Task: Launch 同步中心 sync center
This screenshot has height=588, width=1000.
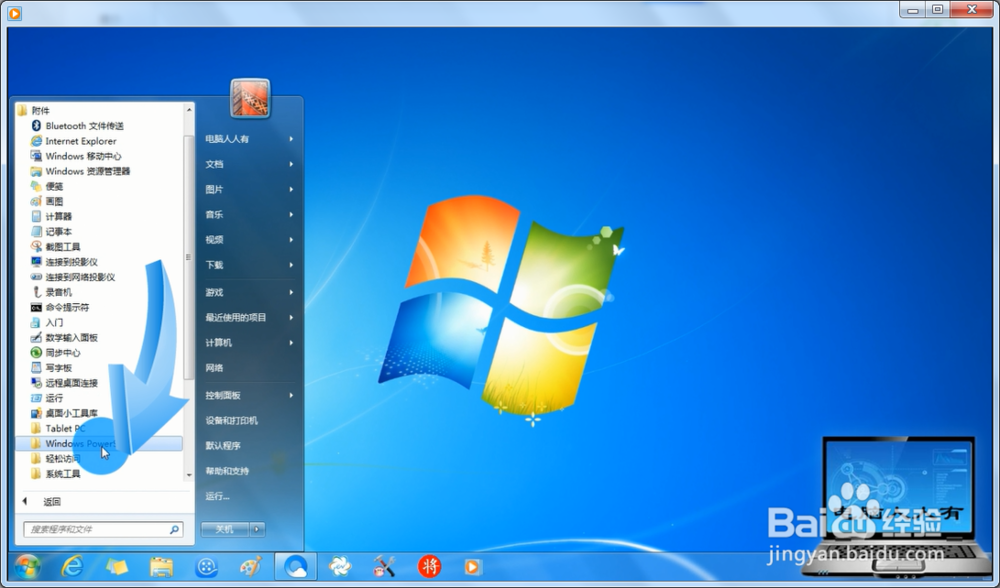Action: point(55,353)
